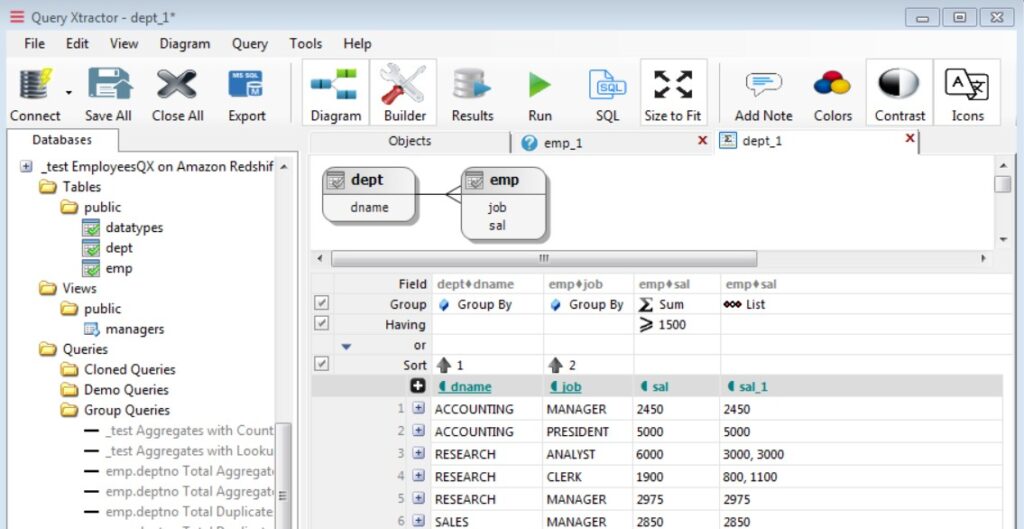Run the query with the green arrow
Screen dimensions: 1024x529
(x=539, y=85)
